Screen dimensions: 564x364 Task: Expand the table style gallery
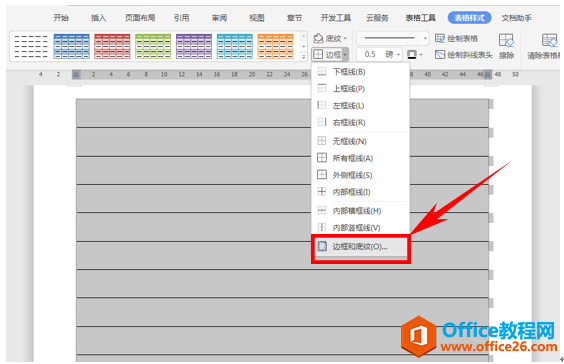[304, 56]
